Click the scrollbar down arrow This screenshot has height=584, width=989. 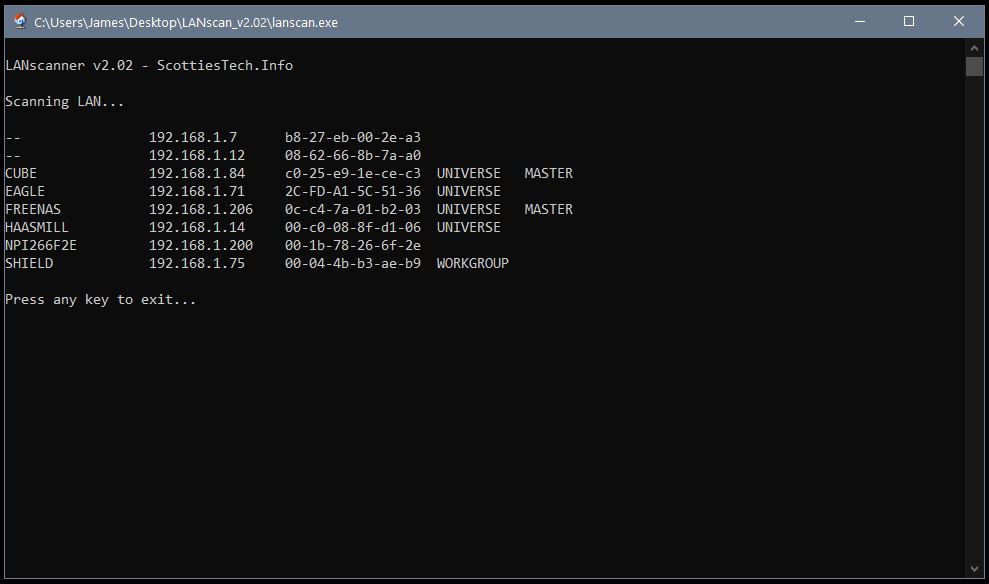[974, 569]
